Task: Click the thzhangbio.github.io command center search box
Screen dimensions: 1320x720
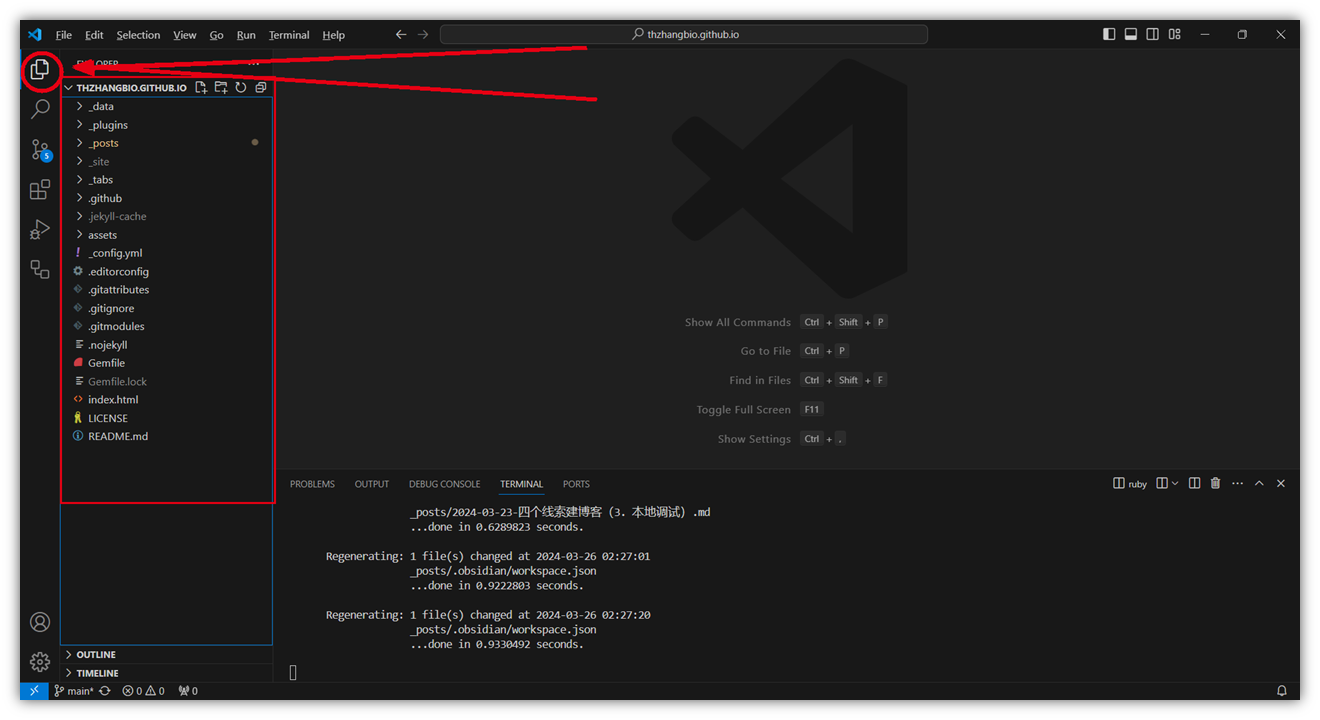Action: 684,34
